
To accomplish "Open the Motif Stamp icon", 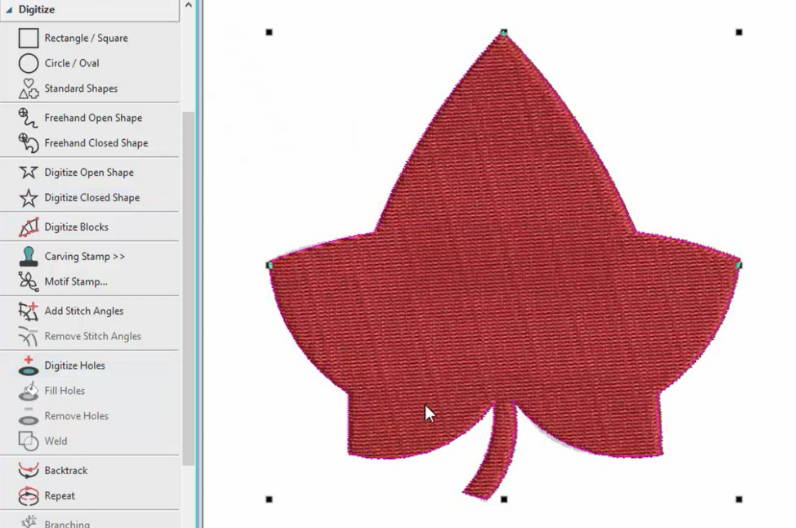I will (28, 281).
